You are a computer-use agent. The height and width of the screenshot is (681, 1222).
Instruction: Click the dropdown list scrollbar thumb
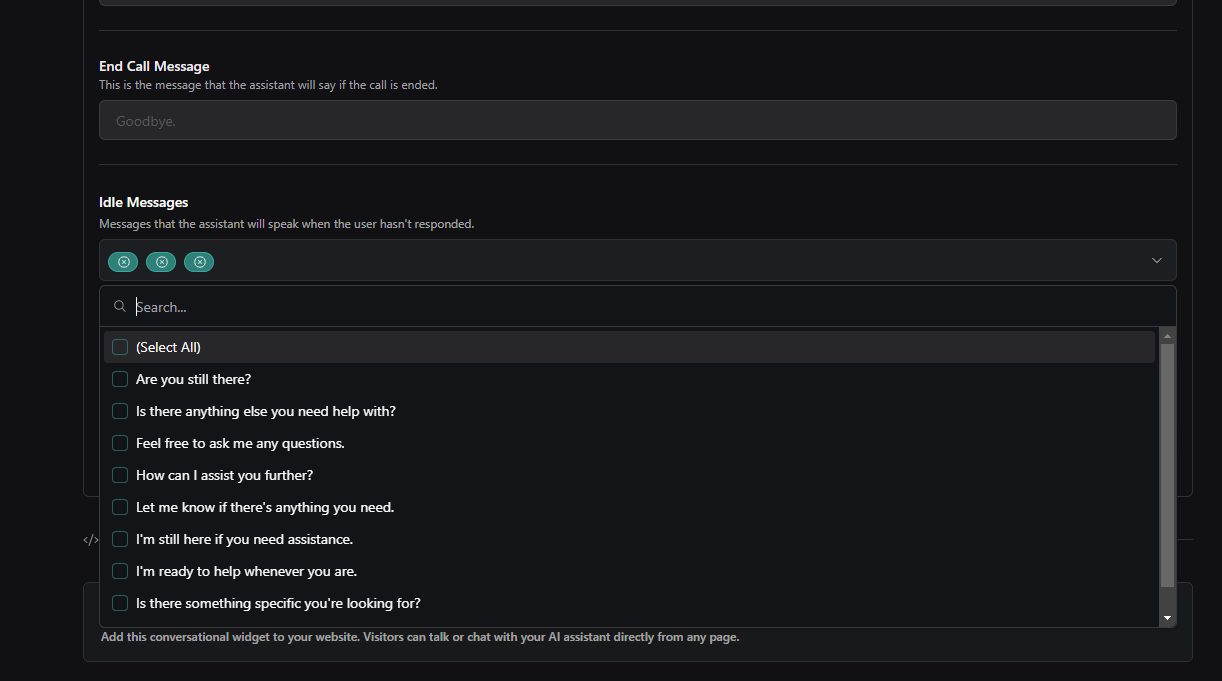(x=1167, y=465)
